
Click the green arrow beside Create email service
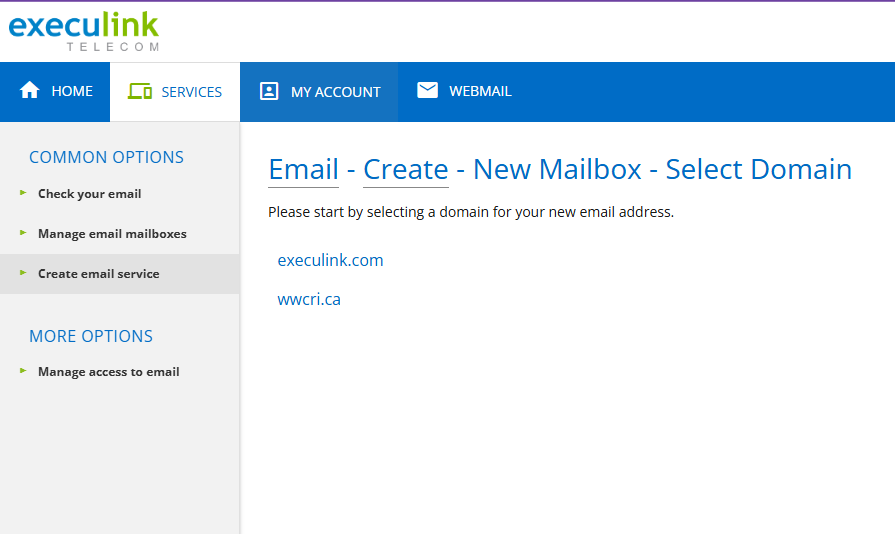click(x=23, y=273)
